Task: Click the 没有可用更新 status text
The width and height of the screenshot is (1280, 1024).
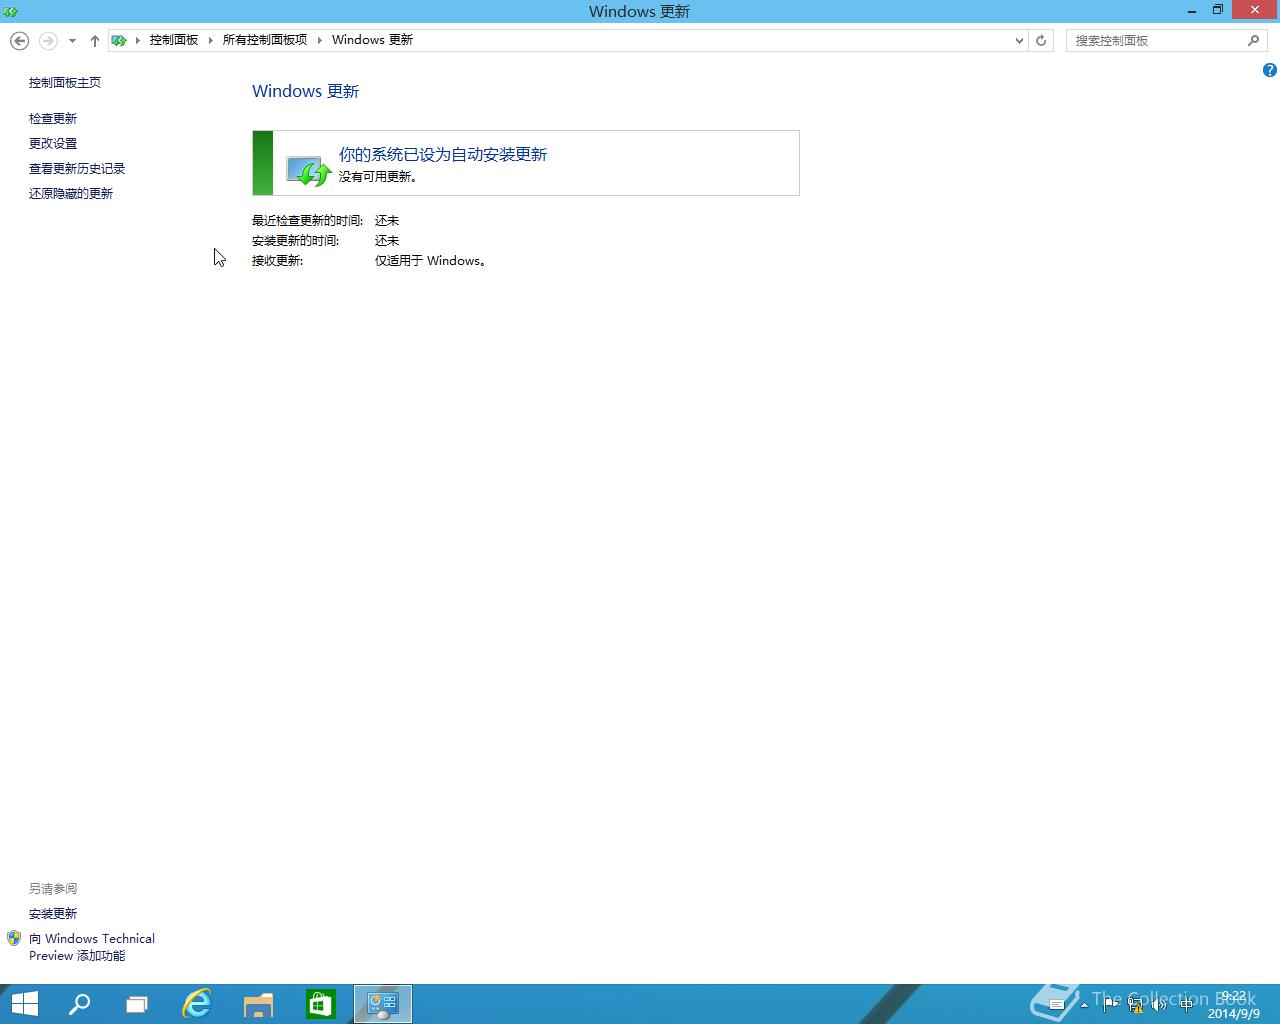Action: pyautogui.click(x=378, y=177)
